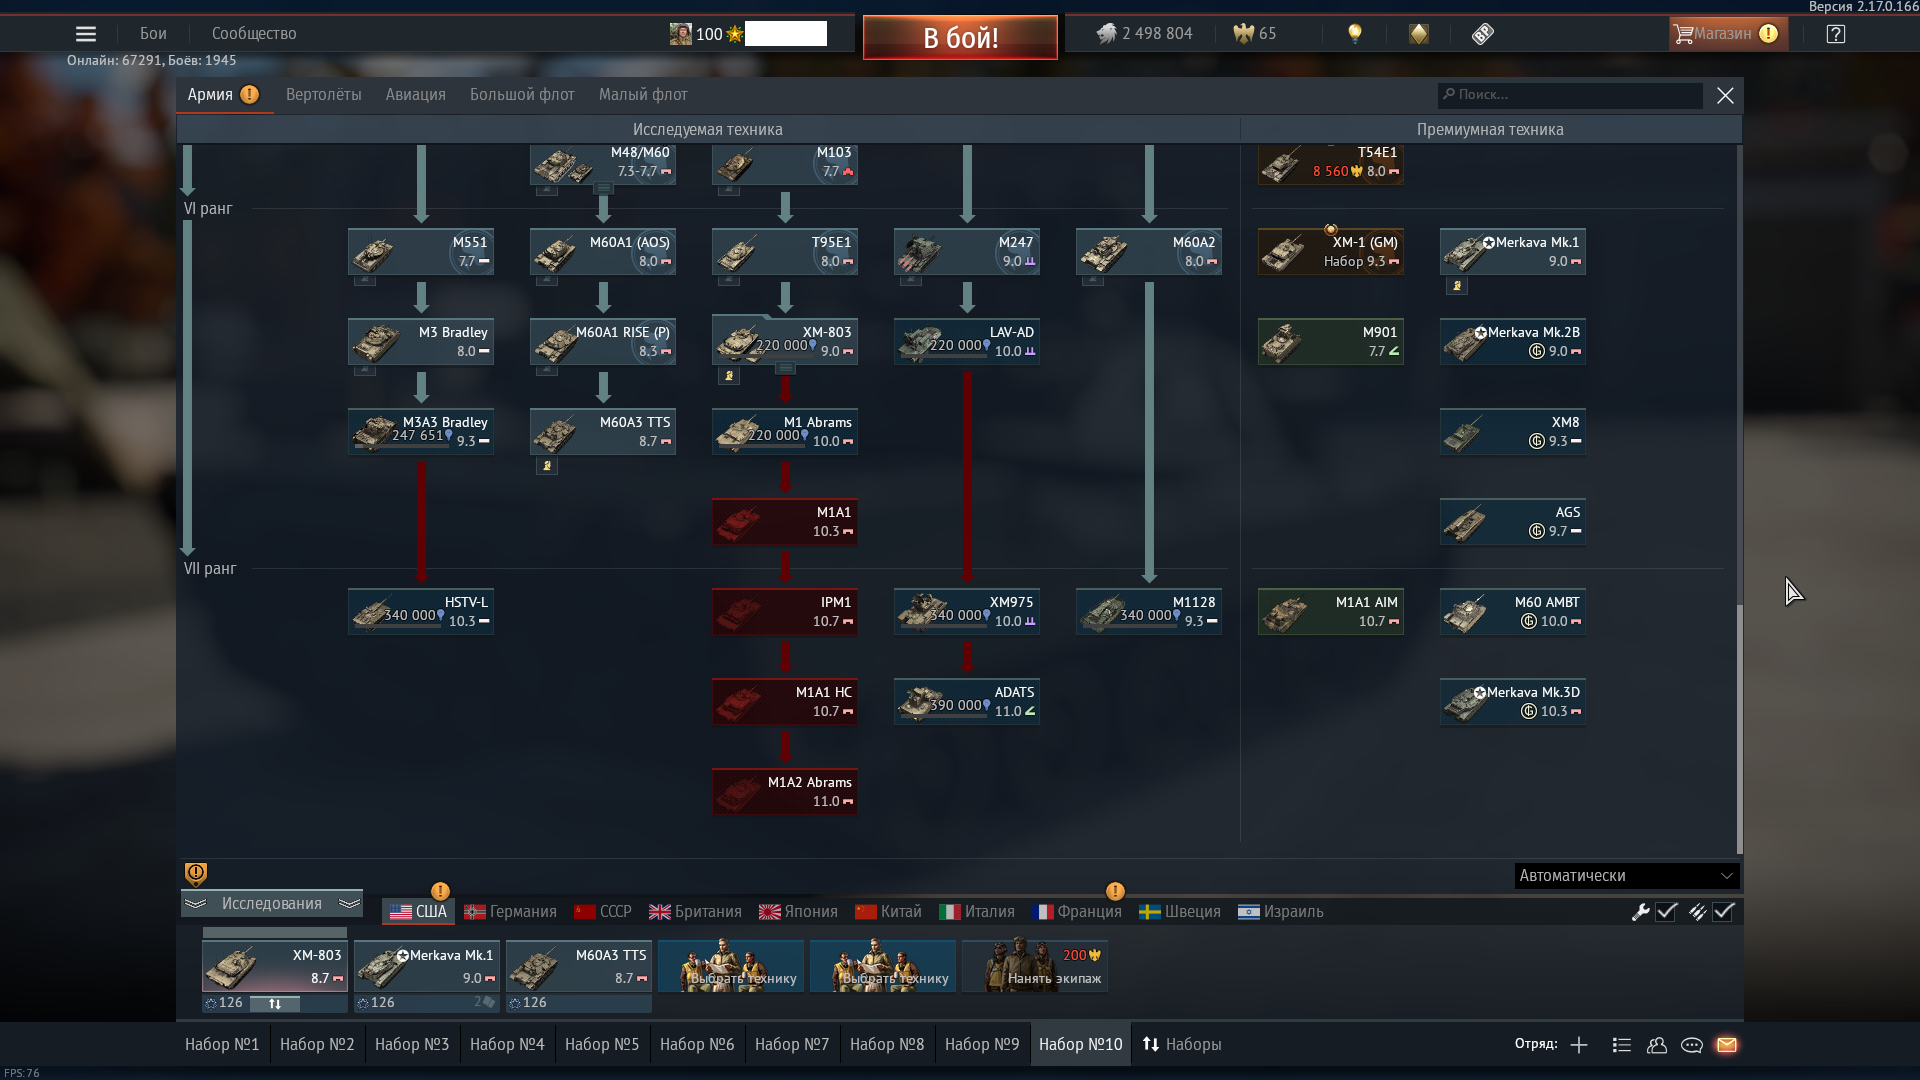Open the light bulb hints icon
The image size is (1920, 1080).
click(x=1355, y=34)
